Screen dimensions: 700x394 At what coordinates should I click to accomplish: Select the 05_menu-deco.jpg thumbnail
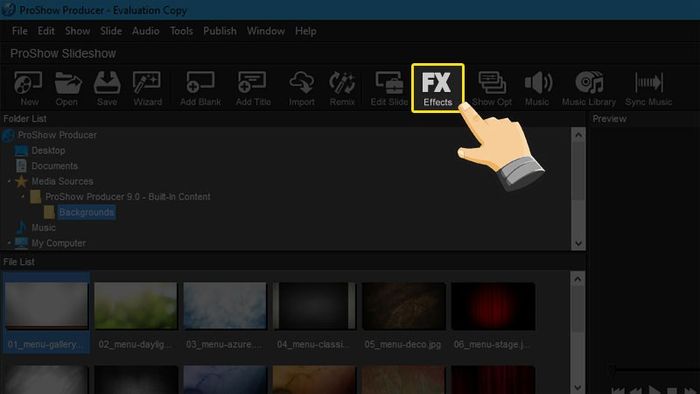(404, 306)
